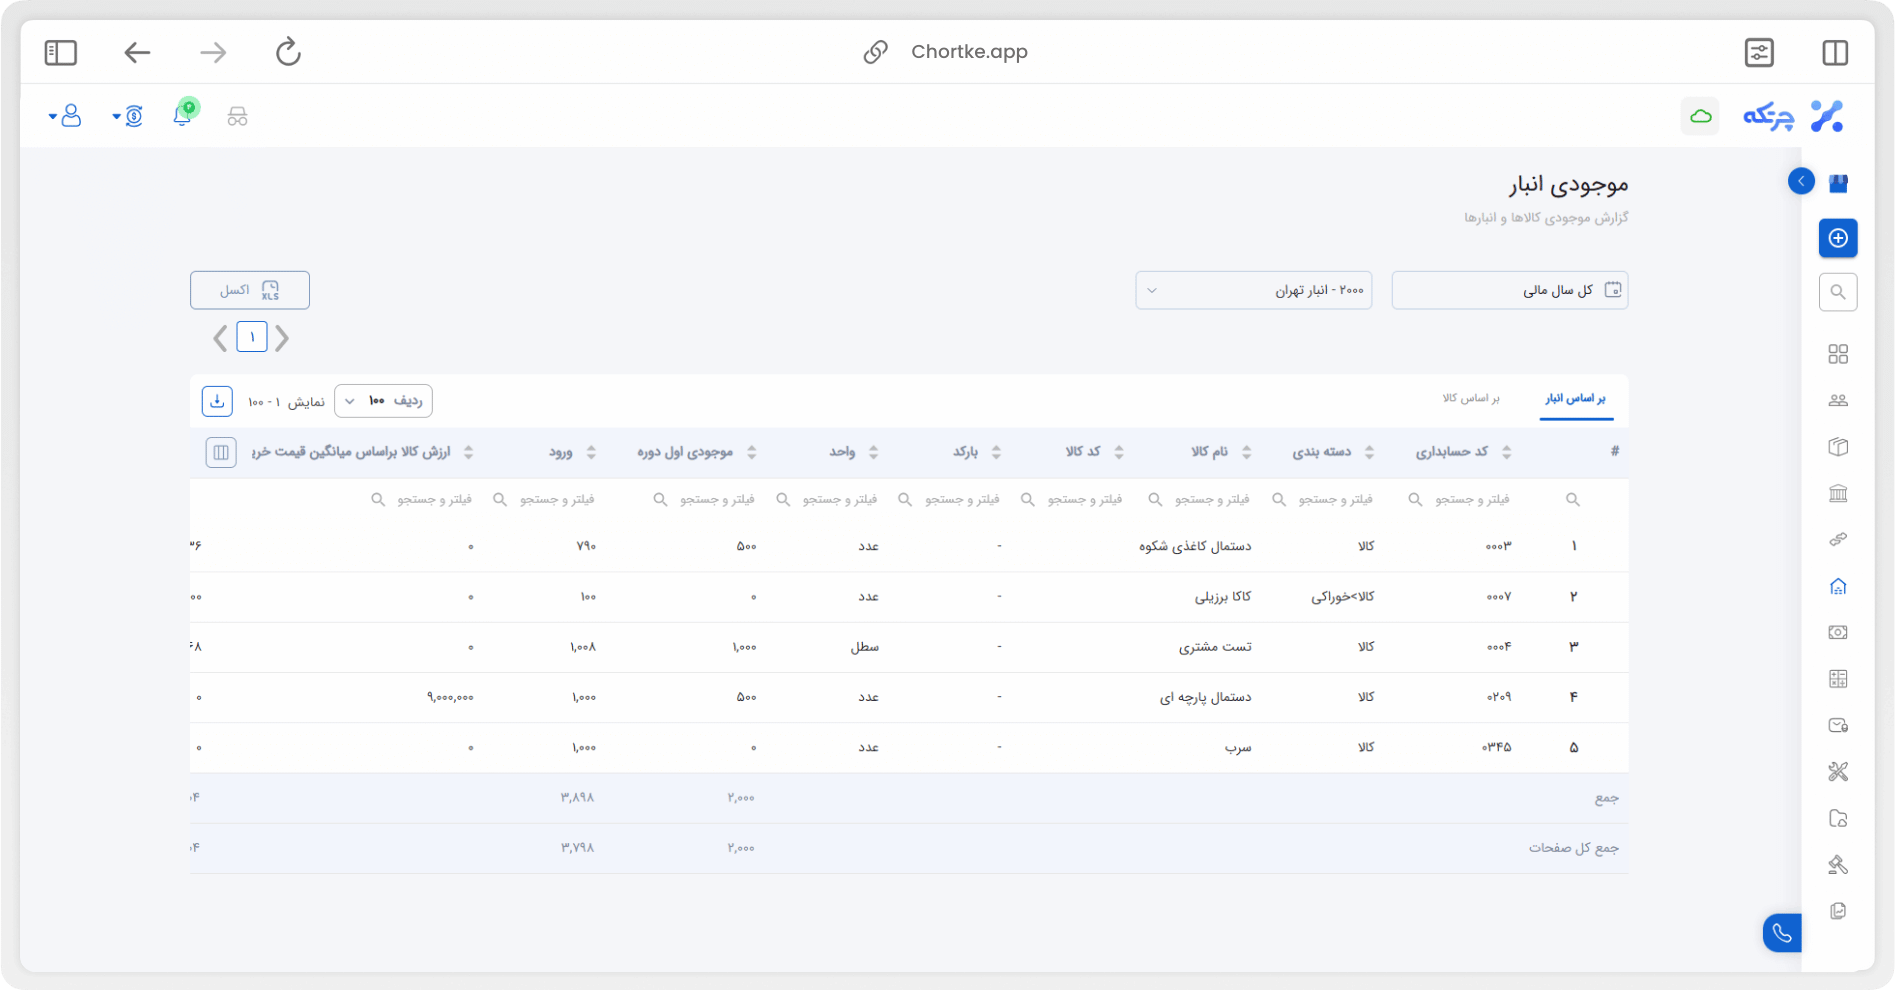Click the اکسل export button
The width and height of the screenshot is (1896, 990).
tap(250, 290)
